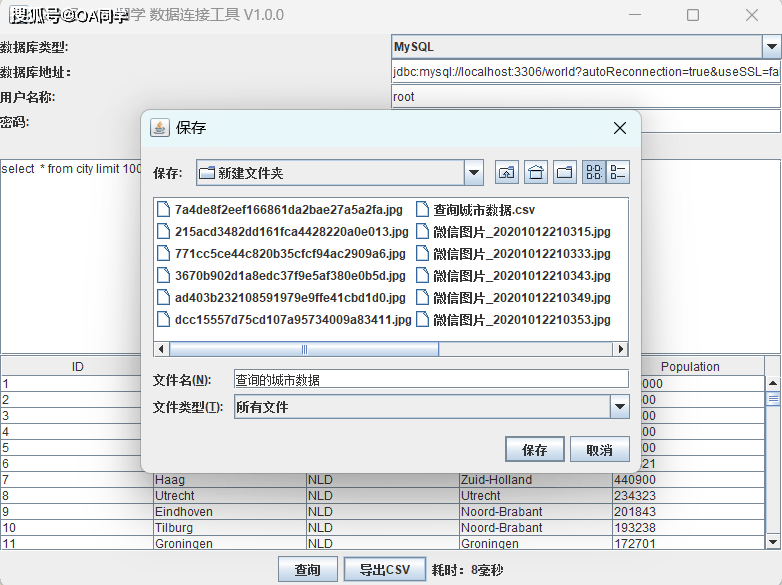Click the Population column header
Viewport: 782px width, 585px height.
tap(689, 367)
